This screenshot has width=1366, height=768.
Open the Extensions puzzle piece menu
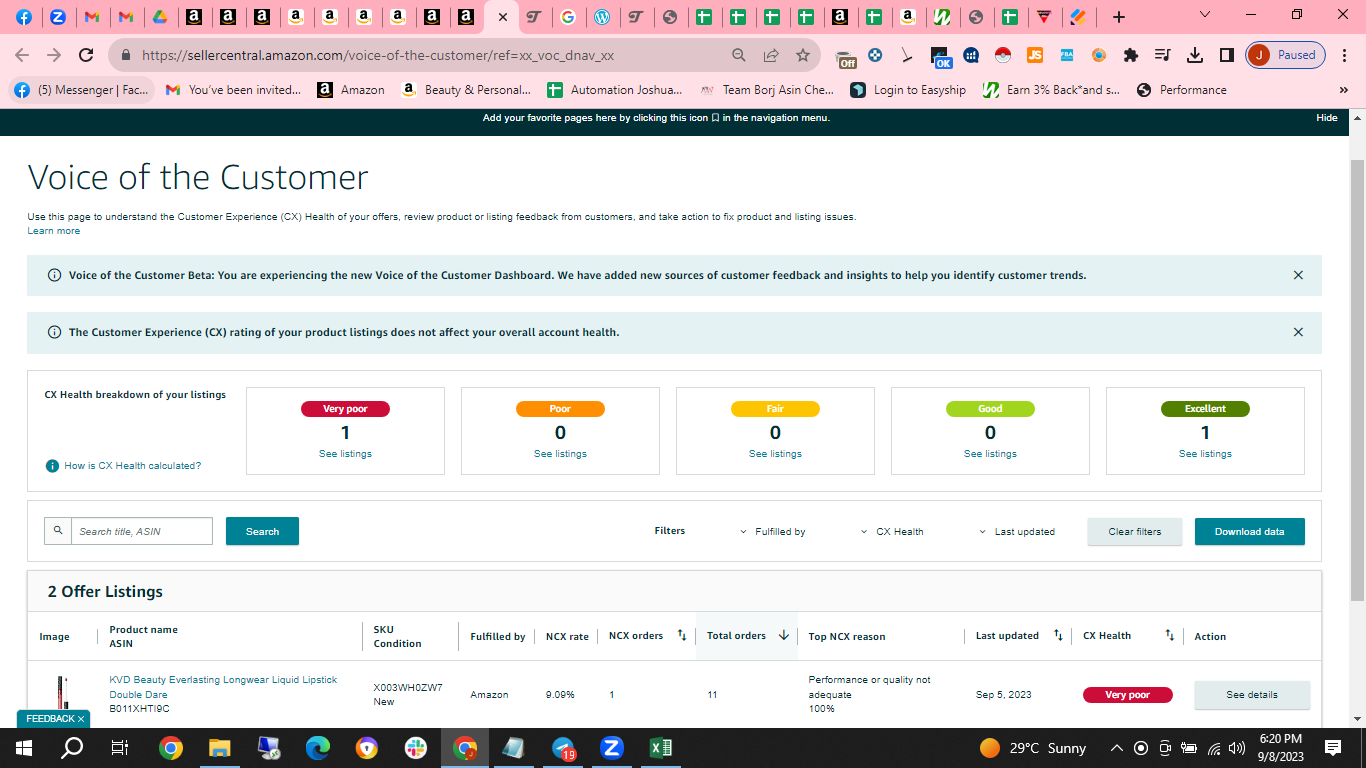(x=1131, y=56)
